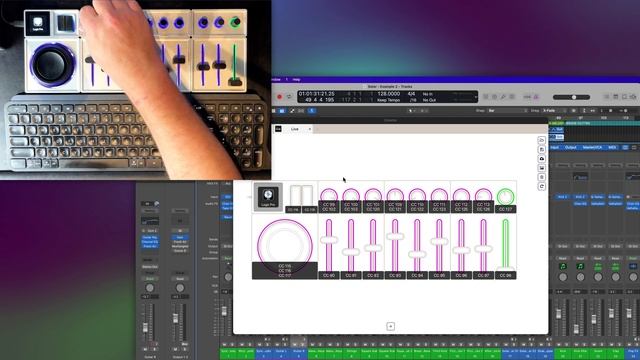Click the circular-arrow refresh icon in Grid Editor sidebar
Screen dimensions: 640x360
click(x=542, y=186)
